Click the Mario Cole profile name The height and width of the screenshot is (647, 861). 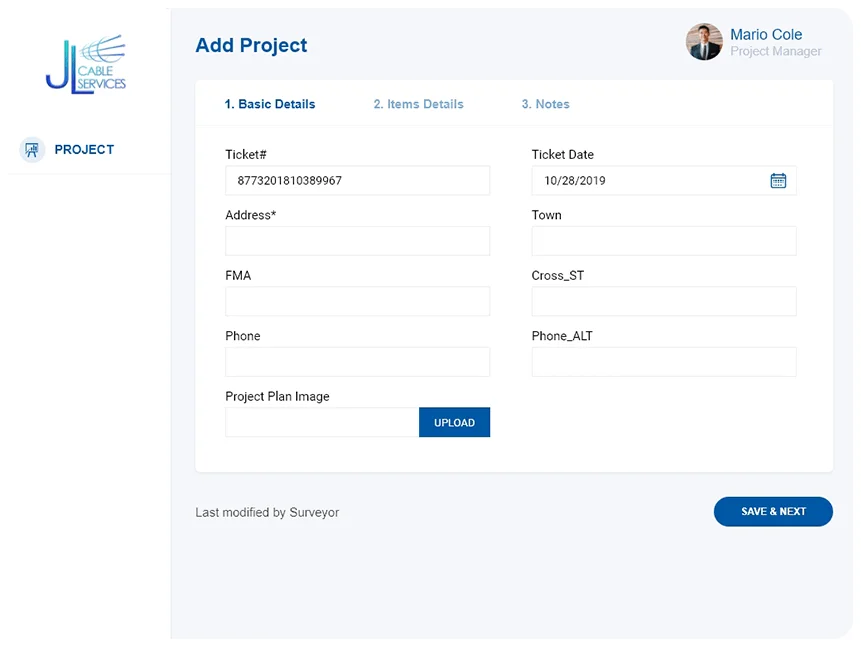pos(766,35)
